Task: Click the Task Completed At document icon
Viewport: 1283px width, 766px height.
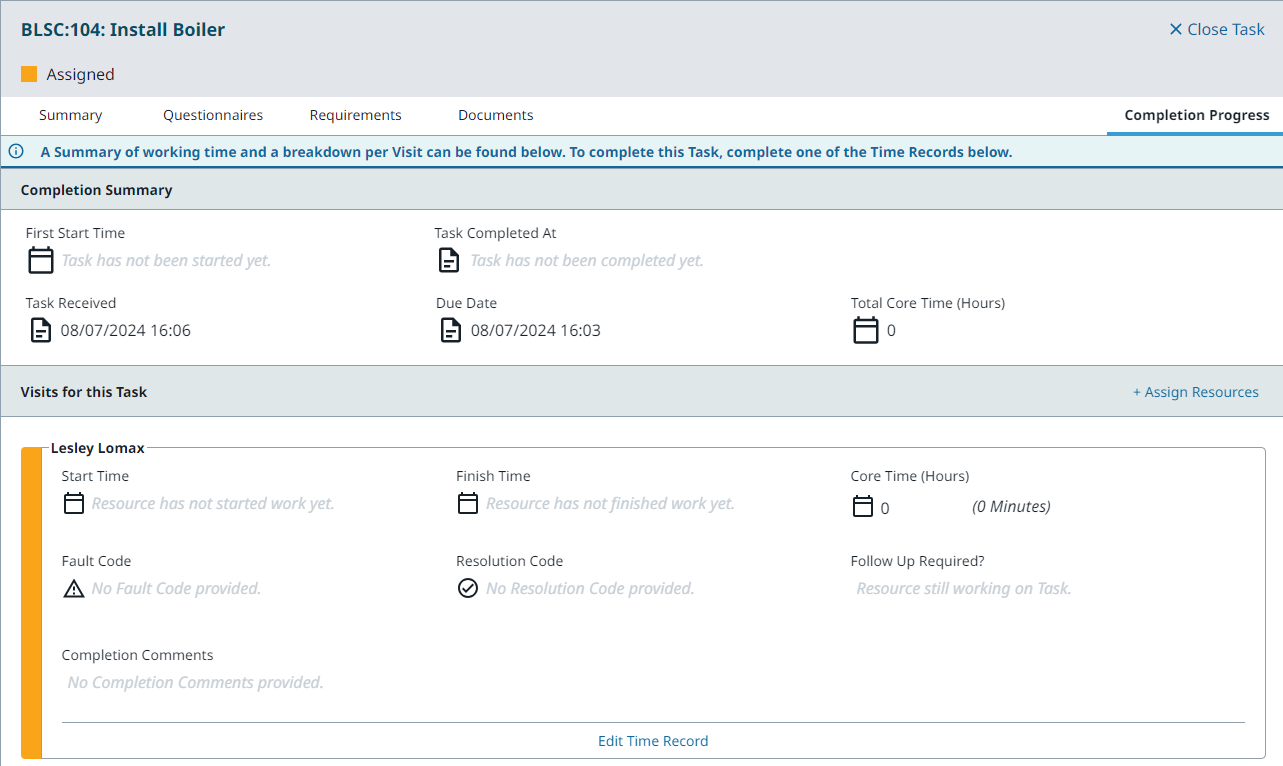Action: click(x=450, y=261)
